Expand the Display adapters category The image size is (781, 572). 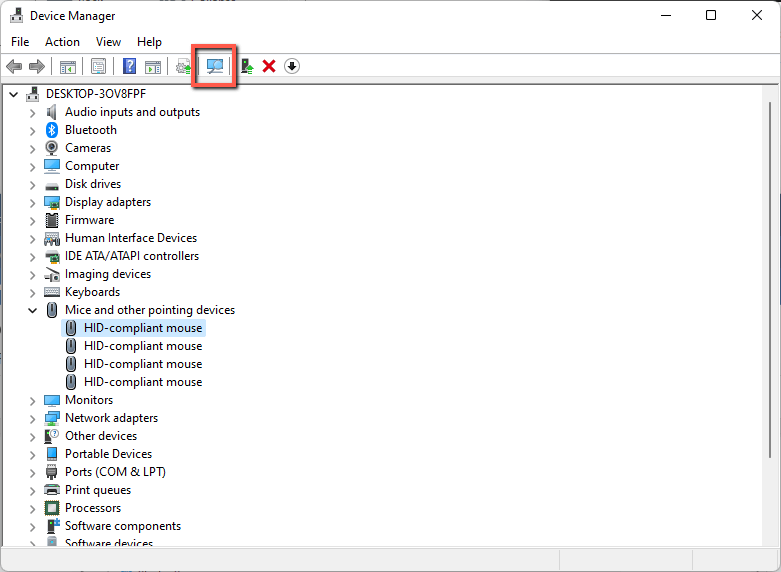pyautogui.click(x=32, y=203)
